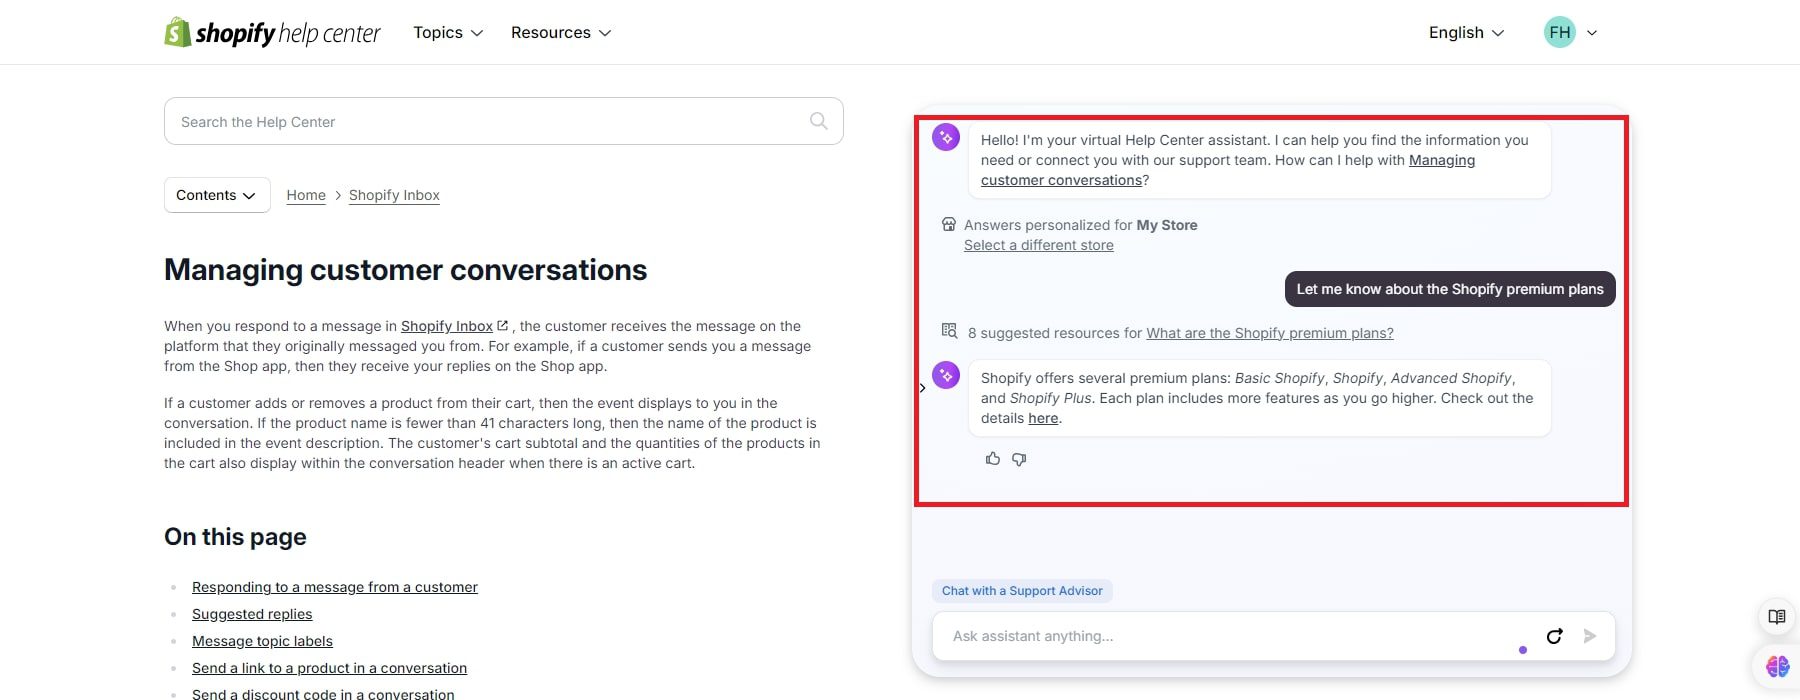The image size is (1800, 700).
Task: Open the reading guide icon on right edge
Action: tap(1776, 617)
